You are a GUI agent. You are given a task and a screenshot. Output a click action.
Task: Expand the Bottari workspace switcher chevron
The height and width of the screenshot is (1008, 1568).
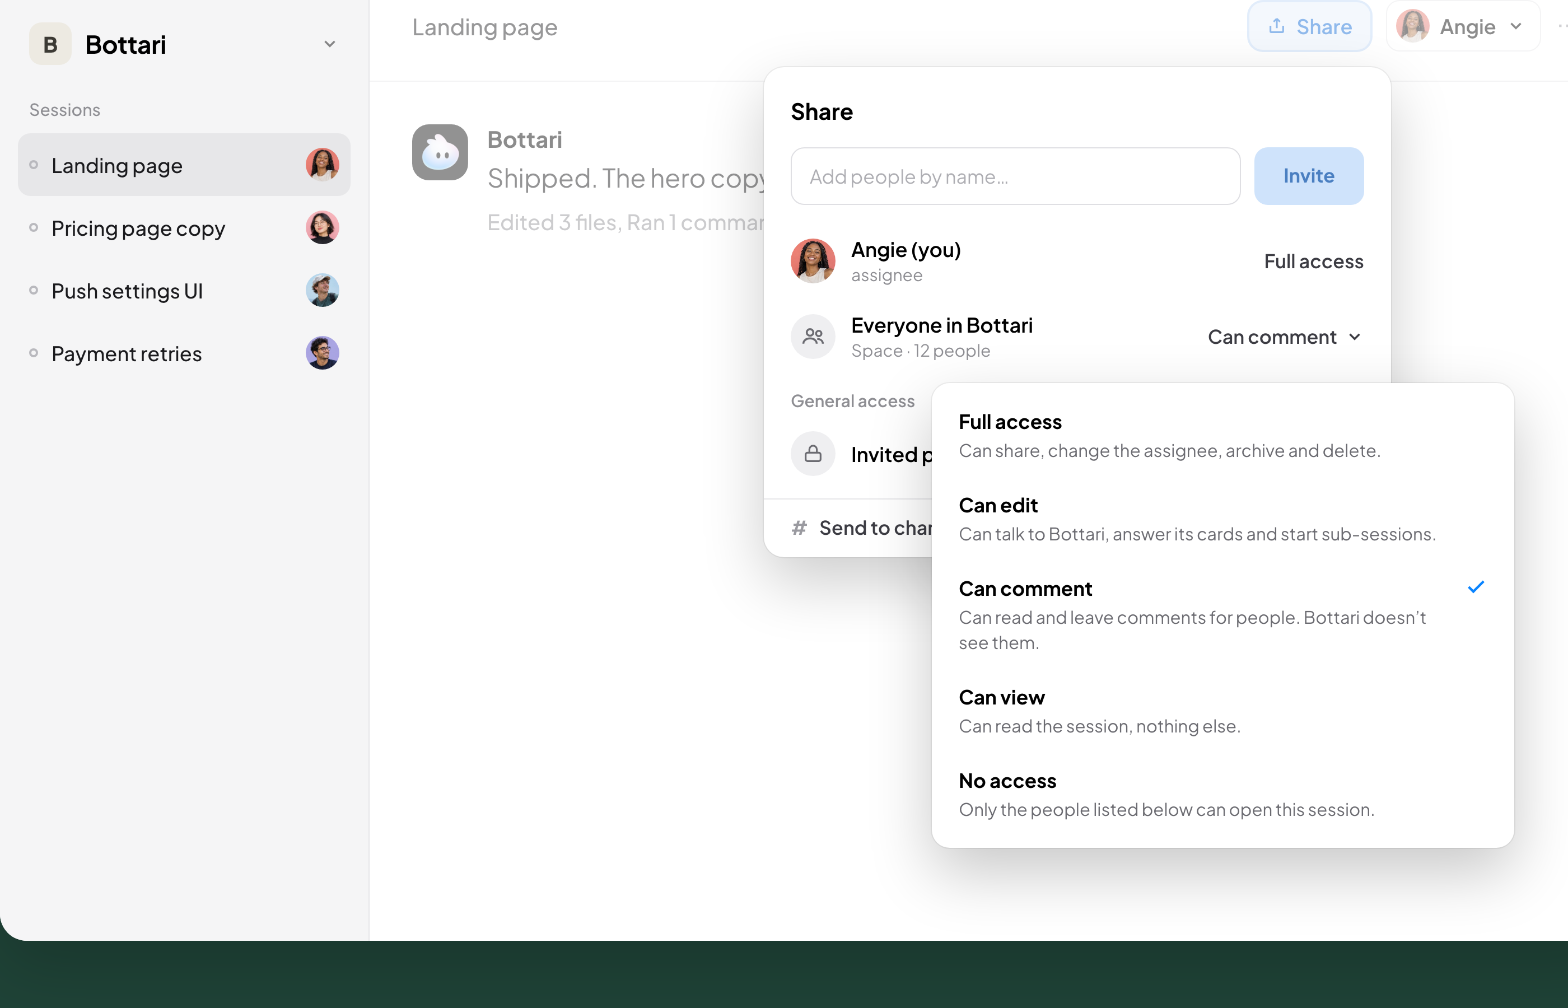(330, 44)
